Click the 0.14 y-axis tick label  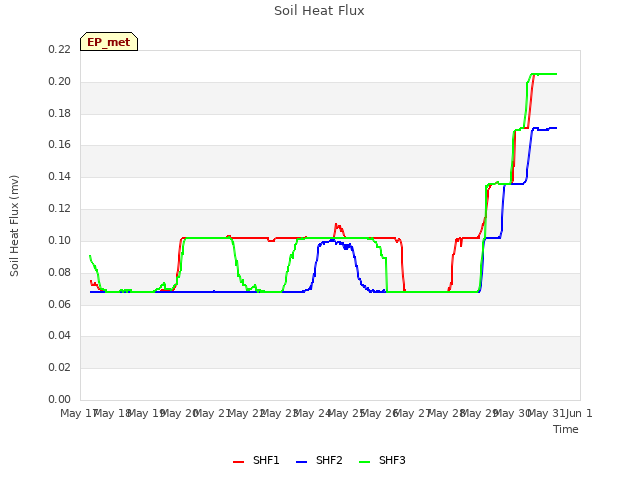click(x=59, y=176)
